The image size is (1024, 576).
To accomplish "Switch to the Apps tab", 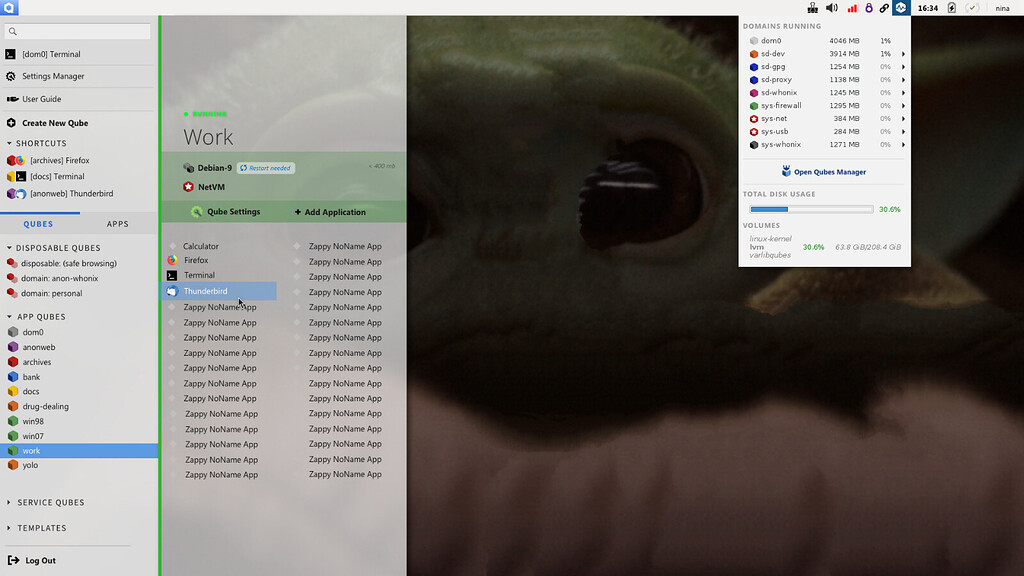I will pyautogui.click(x=118, y=224).
